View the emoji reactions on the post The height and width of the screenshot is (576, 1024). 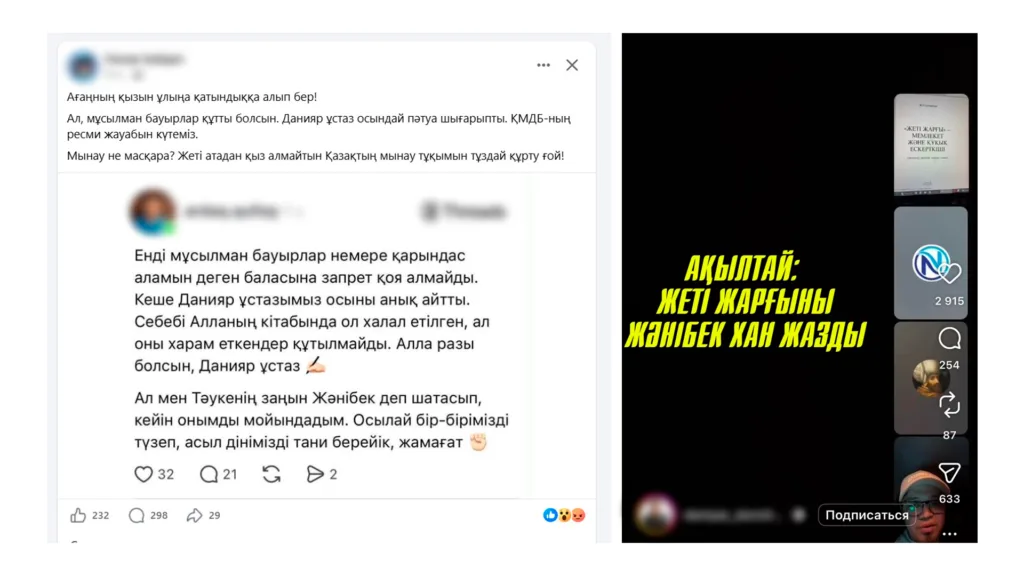tap(564, 515)
